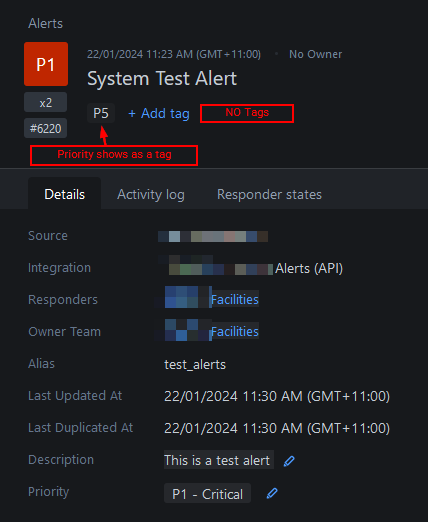Open Facilities link in Responders row
The height and width of the screenshot is (522, 428).
pyautogui.click(x=235, y=300)
